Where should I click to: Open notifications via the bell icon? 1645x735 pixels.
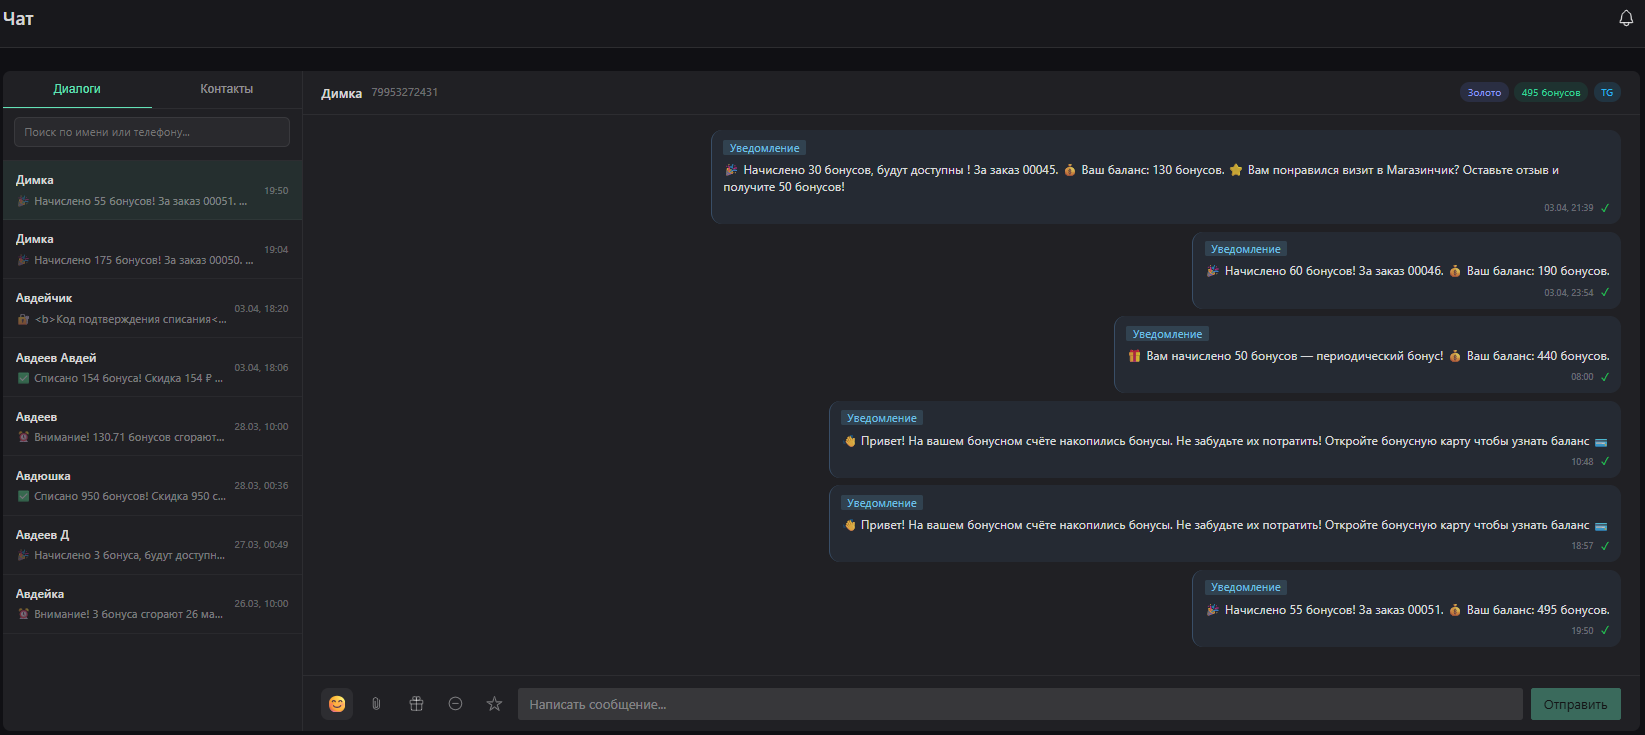(x=1626, y=19)
